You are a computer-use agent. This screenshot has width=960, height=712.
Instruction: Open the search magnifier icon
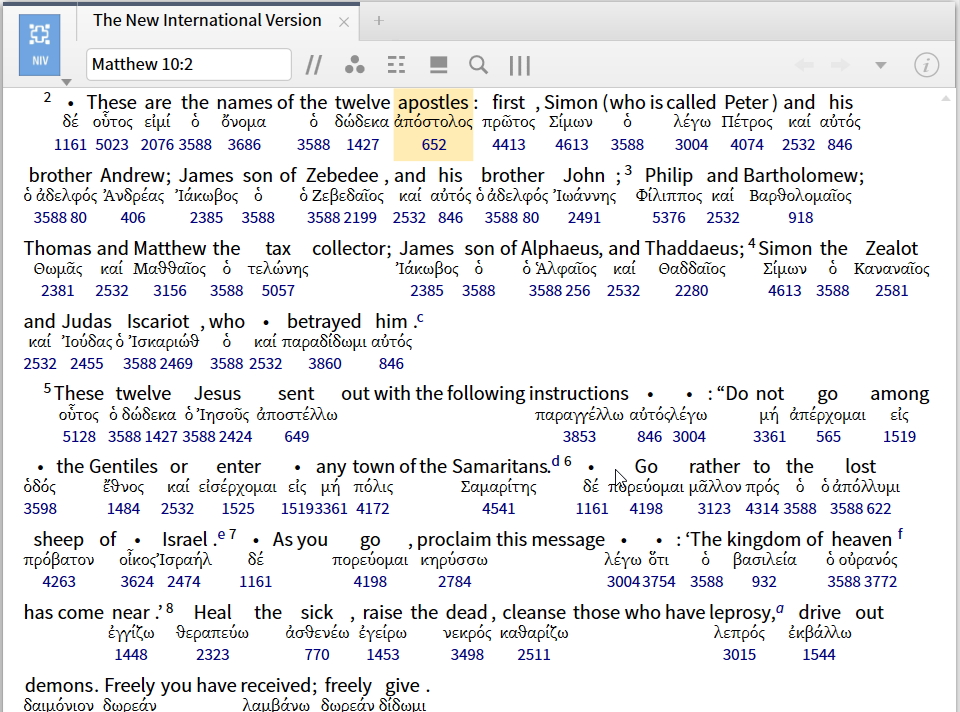(478, 65)
